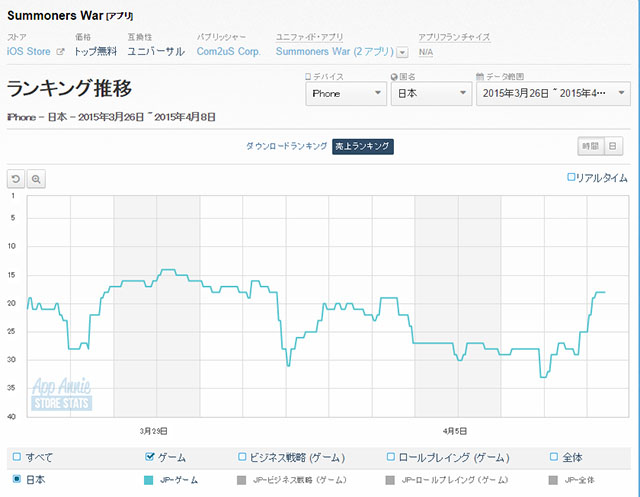The image size is (640, 497).
Task: Click the Summoners War app title
Action: pyautogui.click(x=55, y=16)
